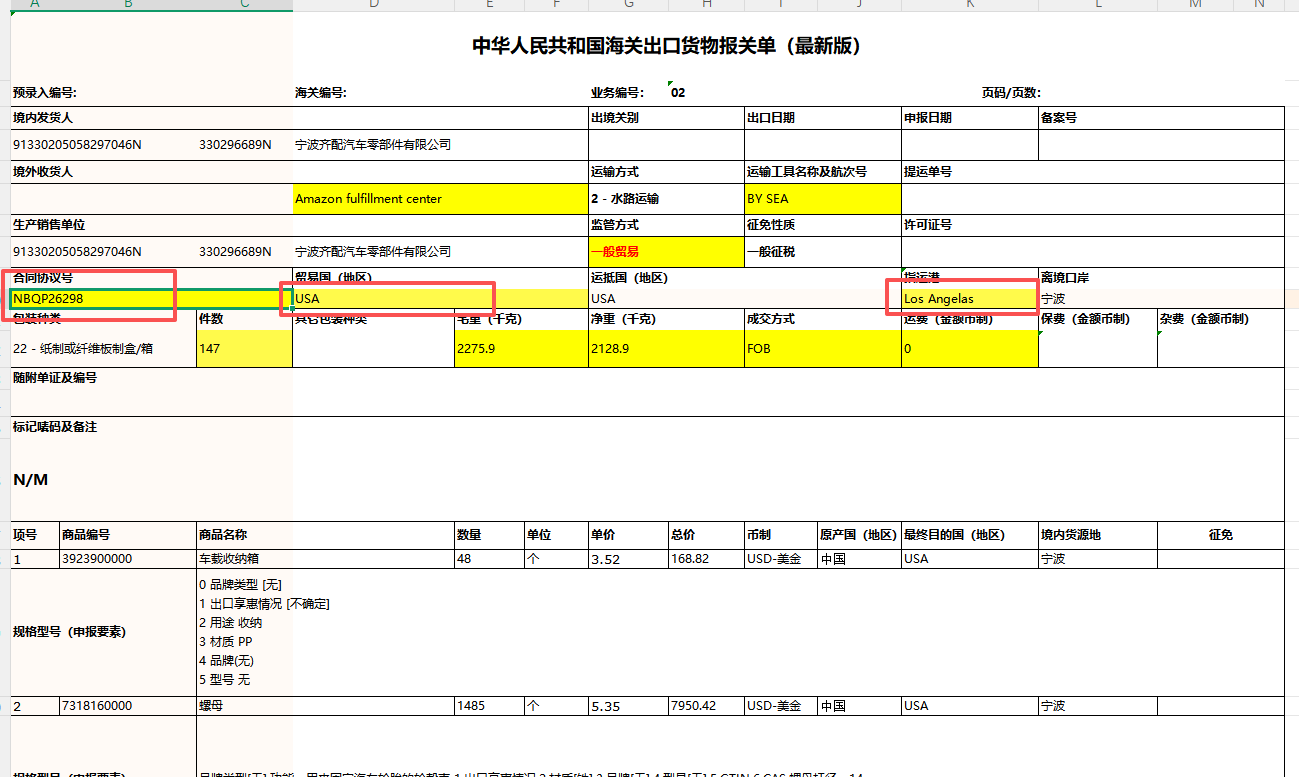
Task: Select the business number cell 02
Action: click(x=678, y=93)
